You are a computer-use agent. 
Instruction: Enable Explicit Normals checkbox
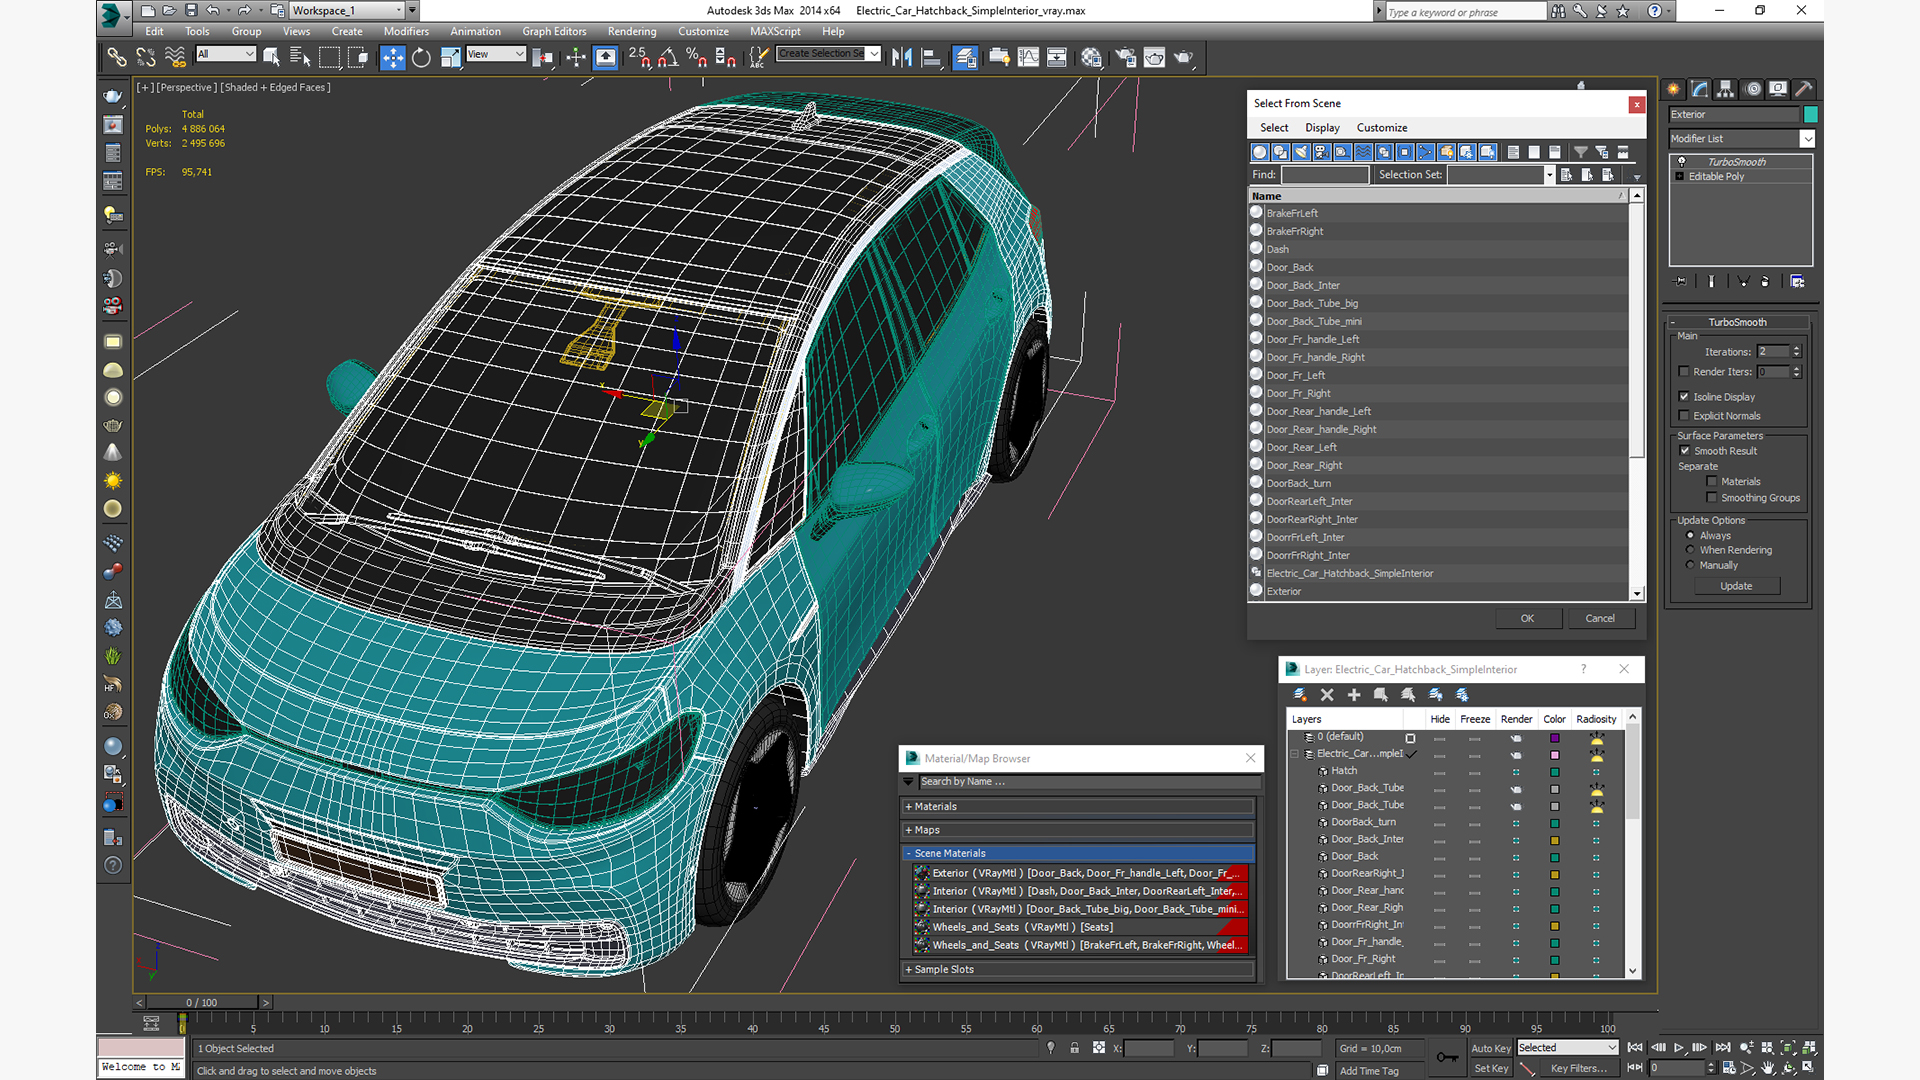tap(1684, 416)
